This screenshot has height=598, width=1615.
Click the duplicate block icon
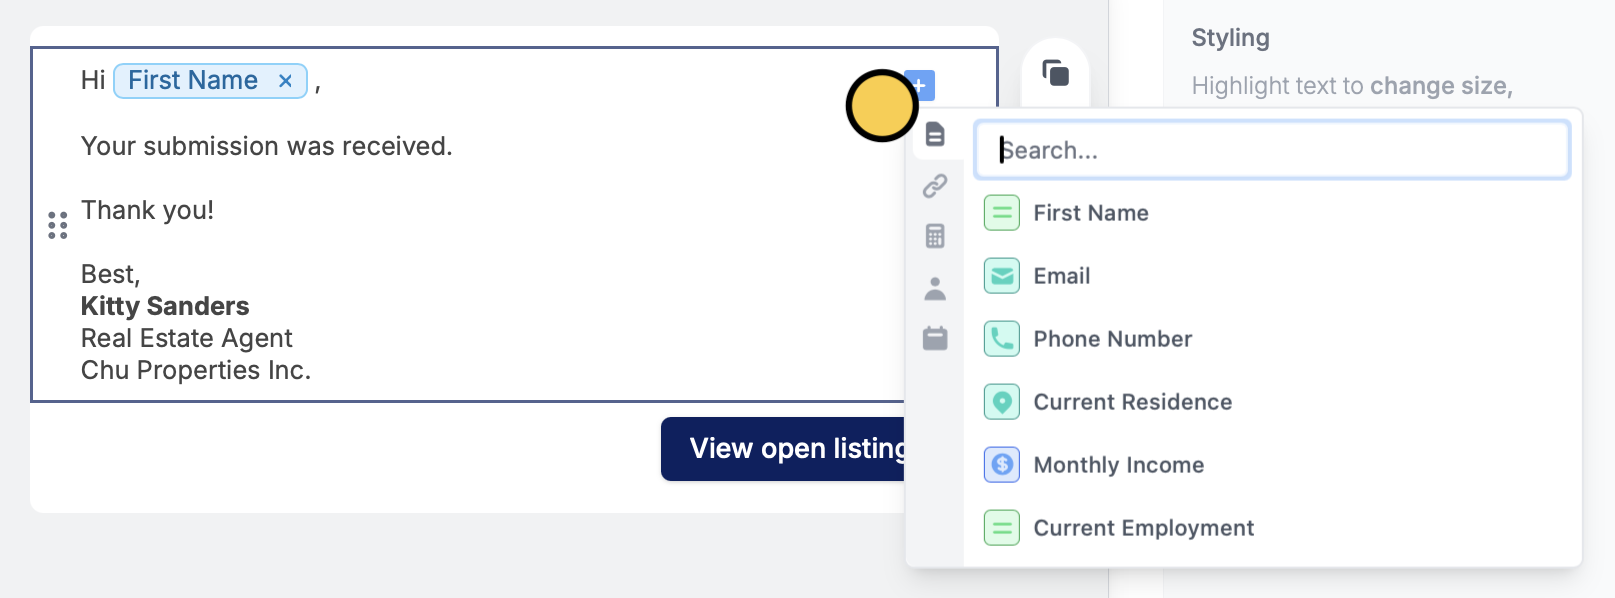(x=1056, y=73)
